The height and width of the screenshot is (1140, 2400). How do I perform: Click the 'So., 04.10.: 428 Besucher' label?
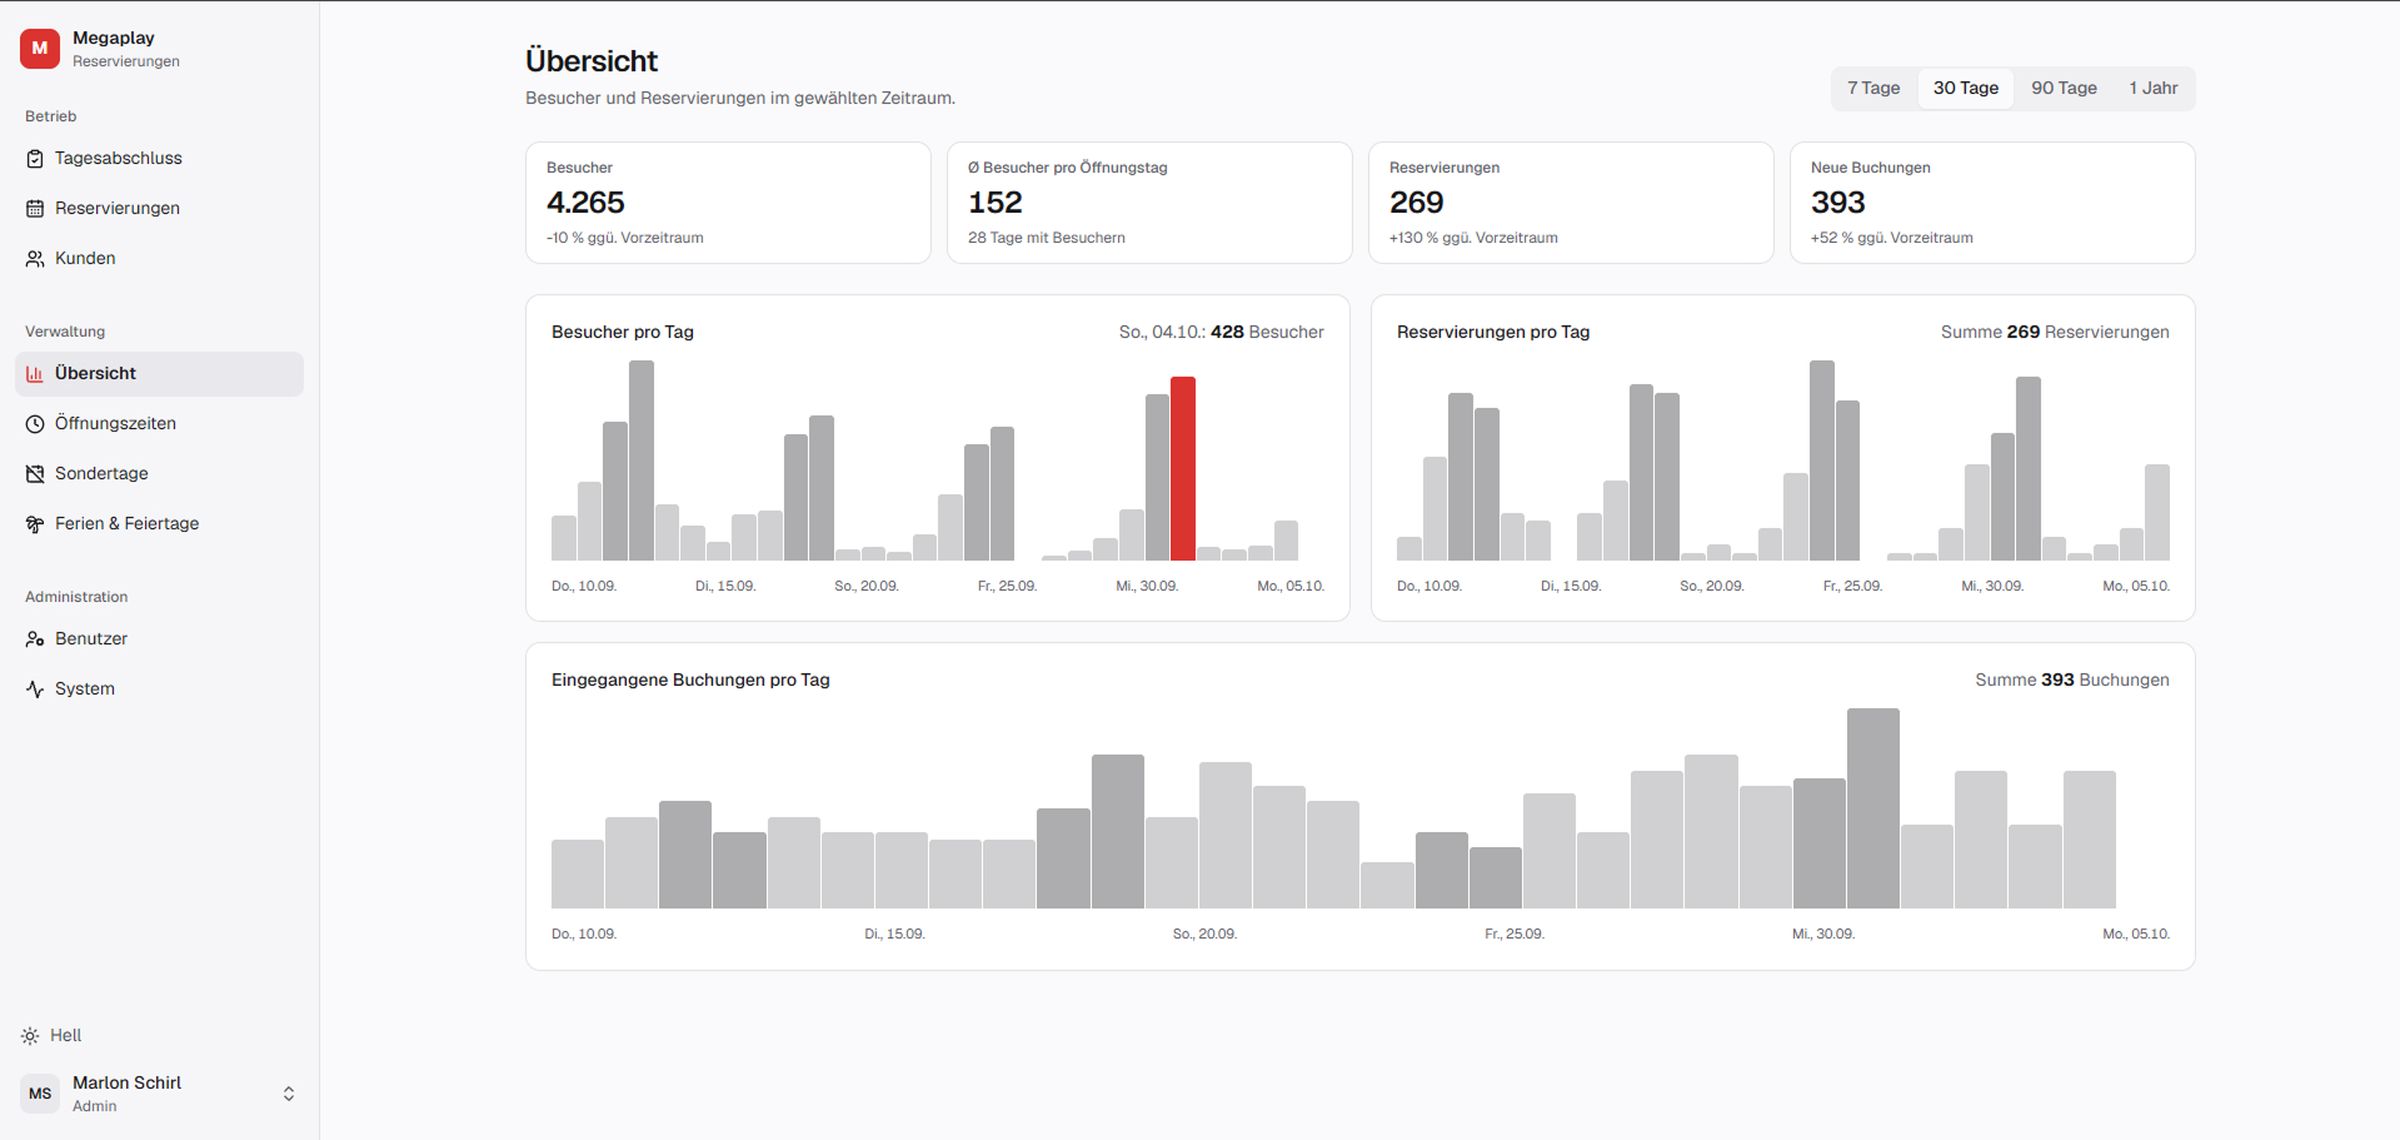(1221, 332)
